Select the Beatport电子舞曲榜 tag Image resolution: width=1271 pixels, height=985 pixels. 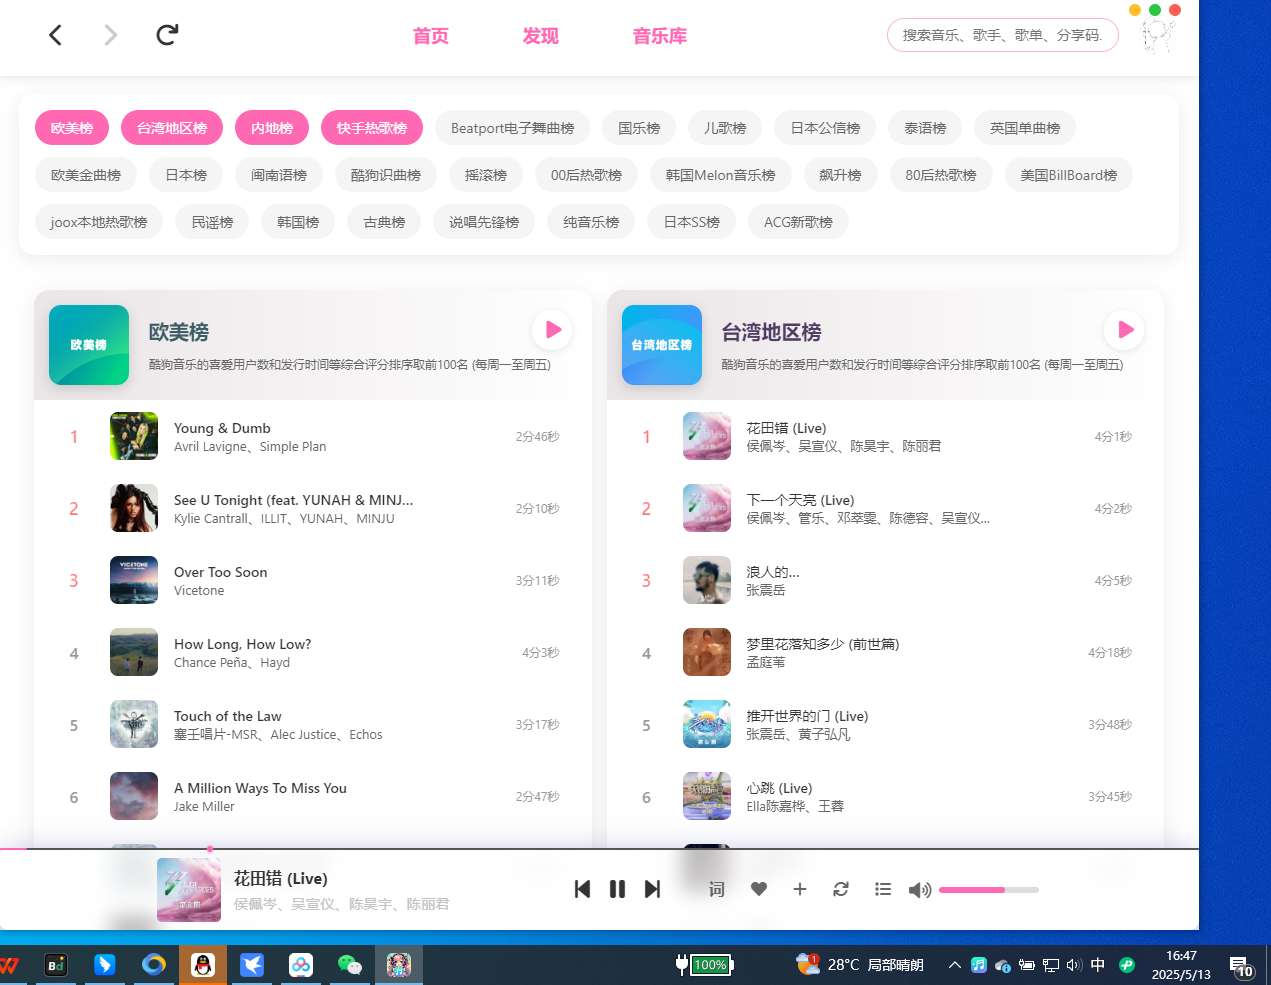(x=513, y=128)
